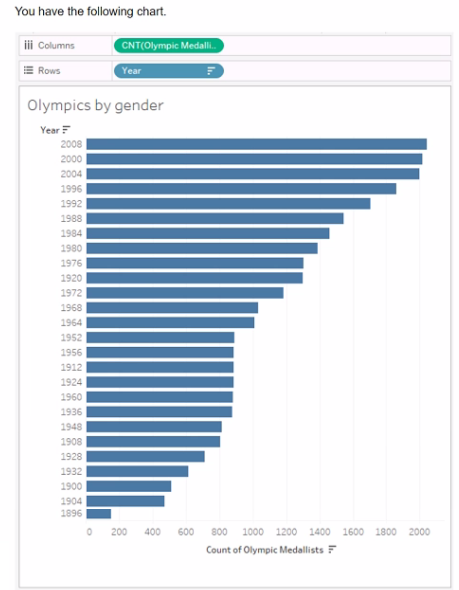Select the CNT(Olympic Medalli.. pill

click(x=169, y=46)
